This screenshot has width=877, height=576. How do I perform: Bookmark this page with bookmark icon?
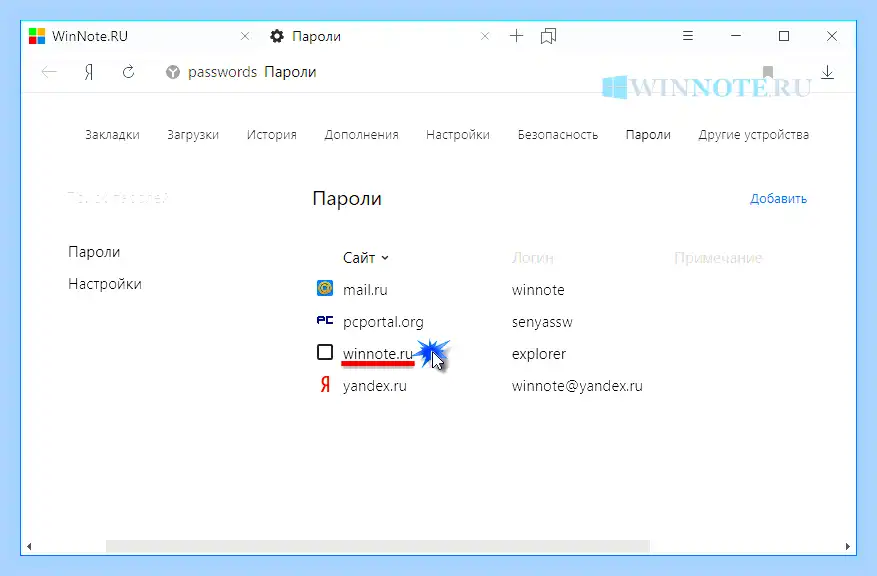point(767,72)
